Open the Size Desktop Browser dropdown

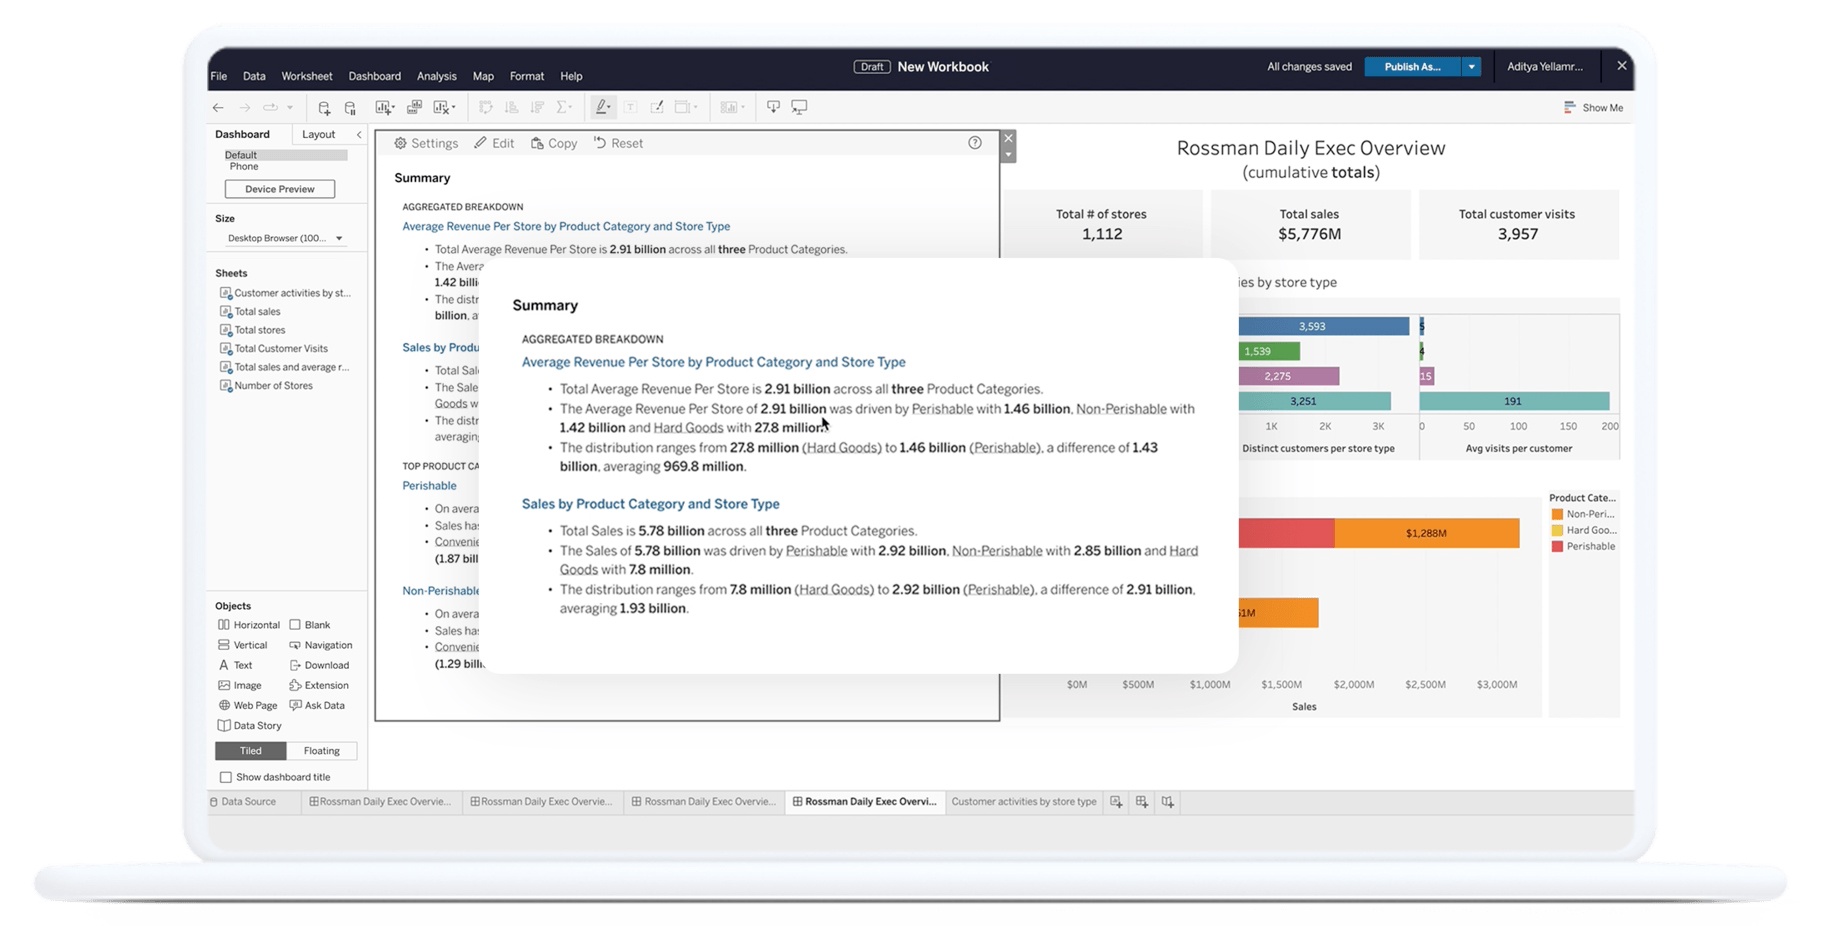point(285,238)
